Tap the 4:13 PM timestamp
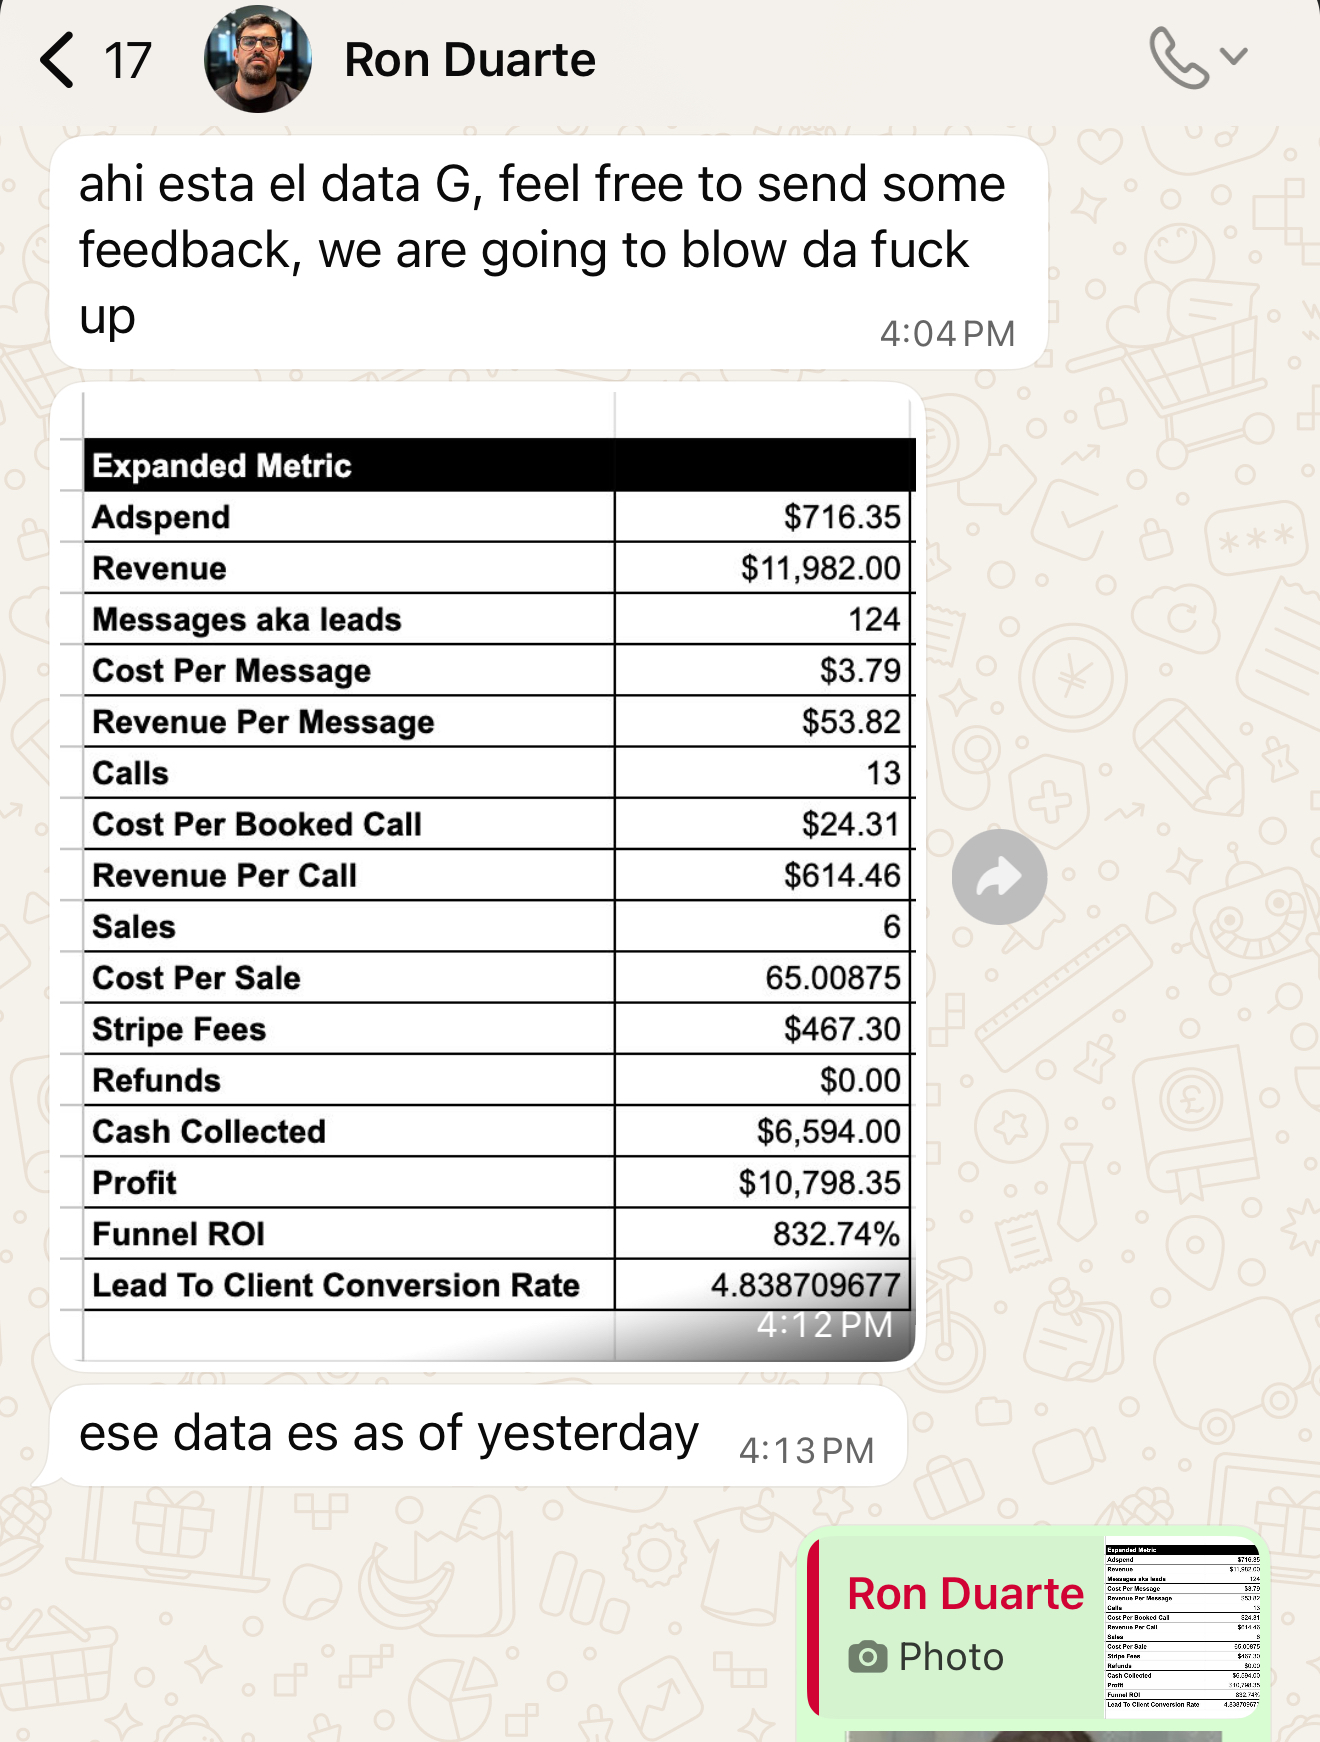This screenshot has width=1320, height=1742. 806,1450
